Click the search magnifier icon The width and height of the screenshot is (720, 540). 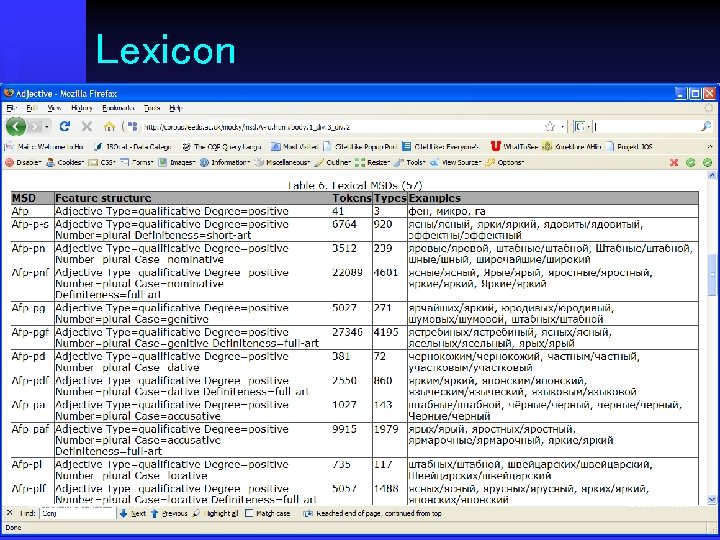tap(706, 126)
